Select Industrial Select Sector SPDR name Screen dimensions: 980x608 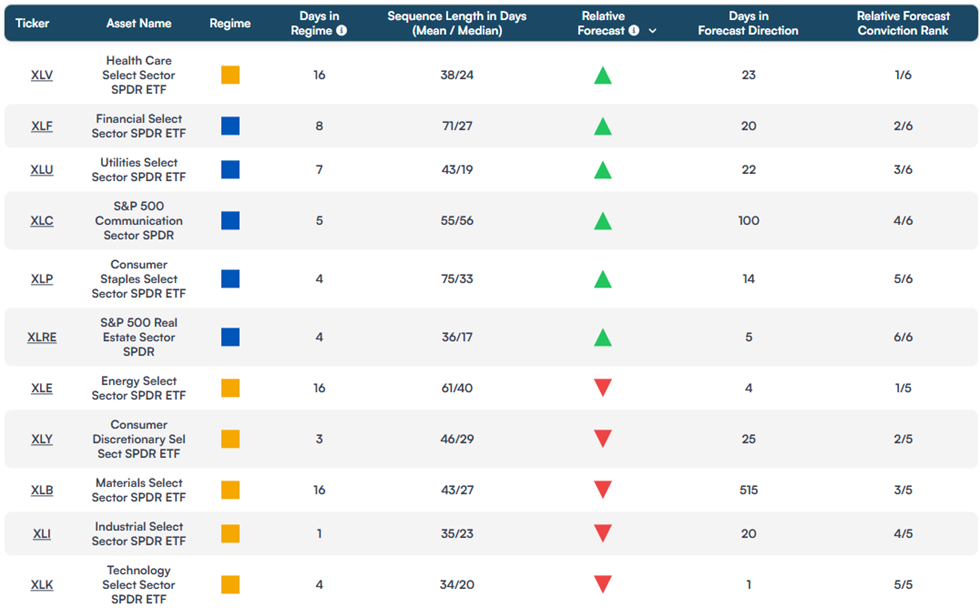coord(139,534)
